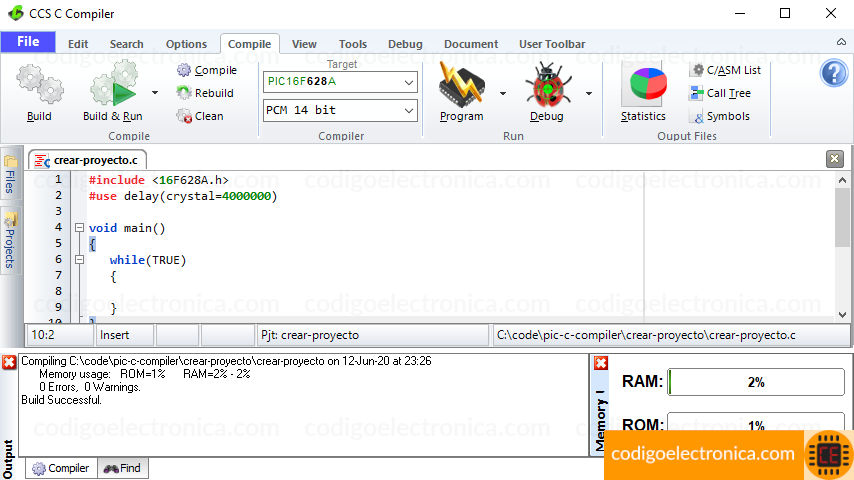Open the C/ASM List file
Screen dimensions: 854x480
click(x=725, y=70)
